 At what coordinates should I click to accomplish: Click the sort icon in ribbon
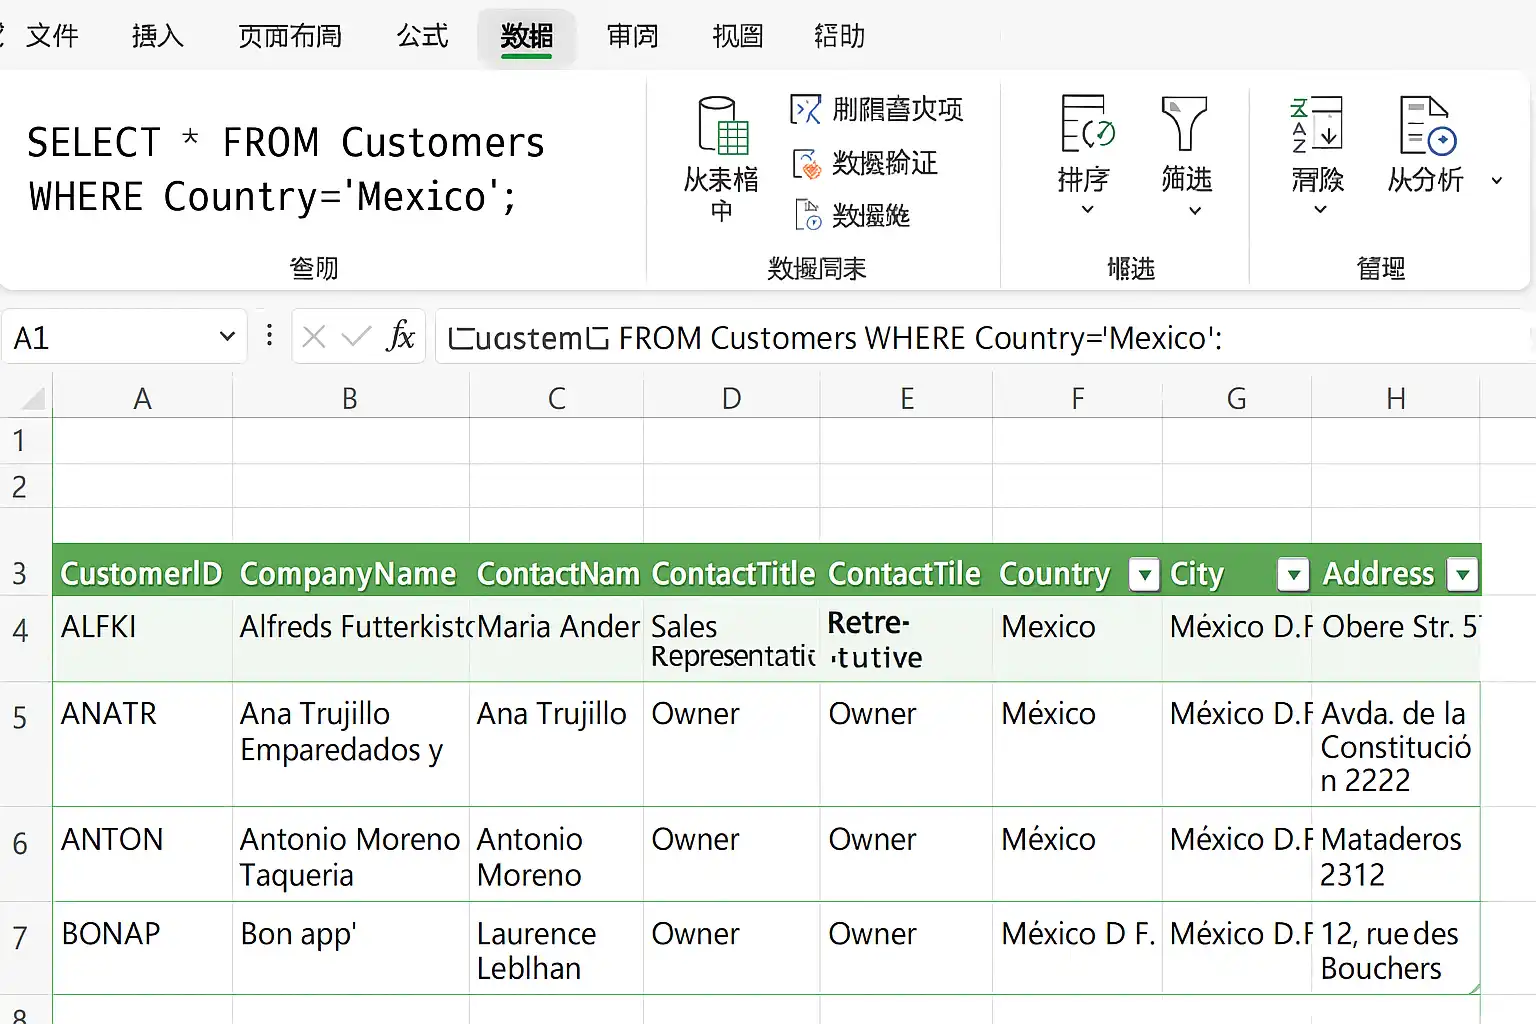[x=1087, y=124]
